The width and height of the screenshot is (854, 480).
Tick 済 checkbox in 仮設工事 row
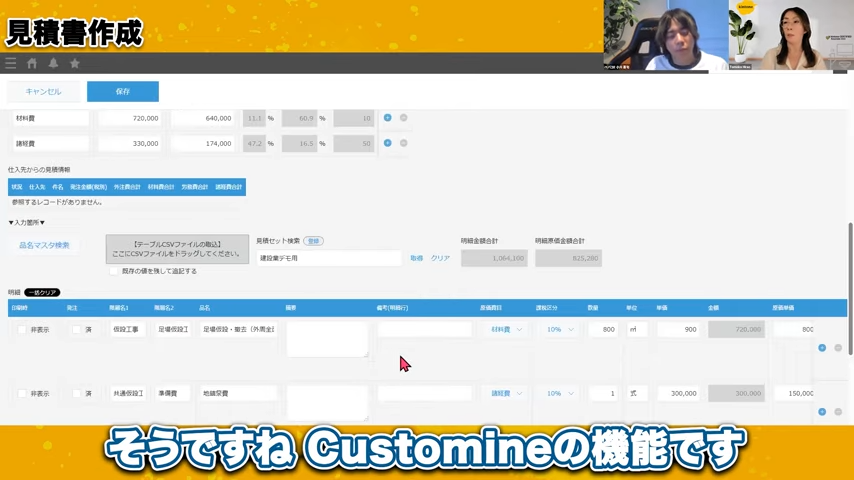click(x=76, y=330)
